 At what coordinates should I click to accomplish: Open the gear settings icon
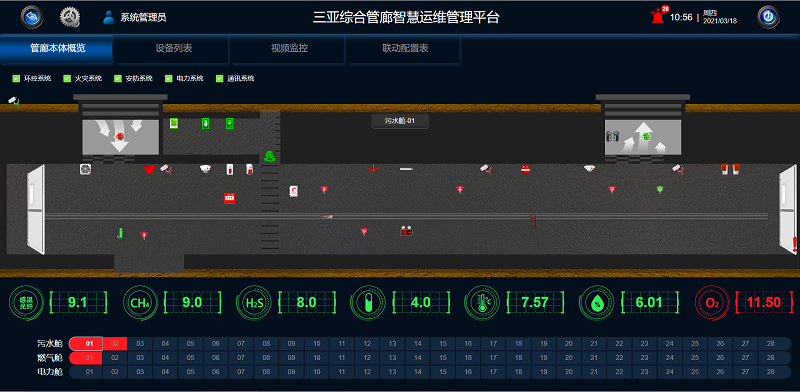click(70, 17)
